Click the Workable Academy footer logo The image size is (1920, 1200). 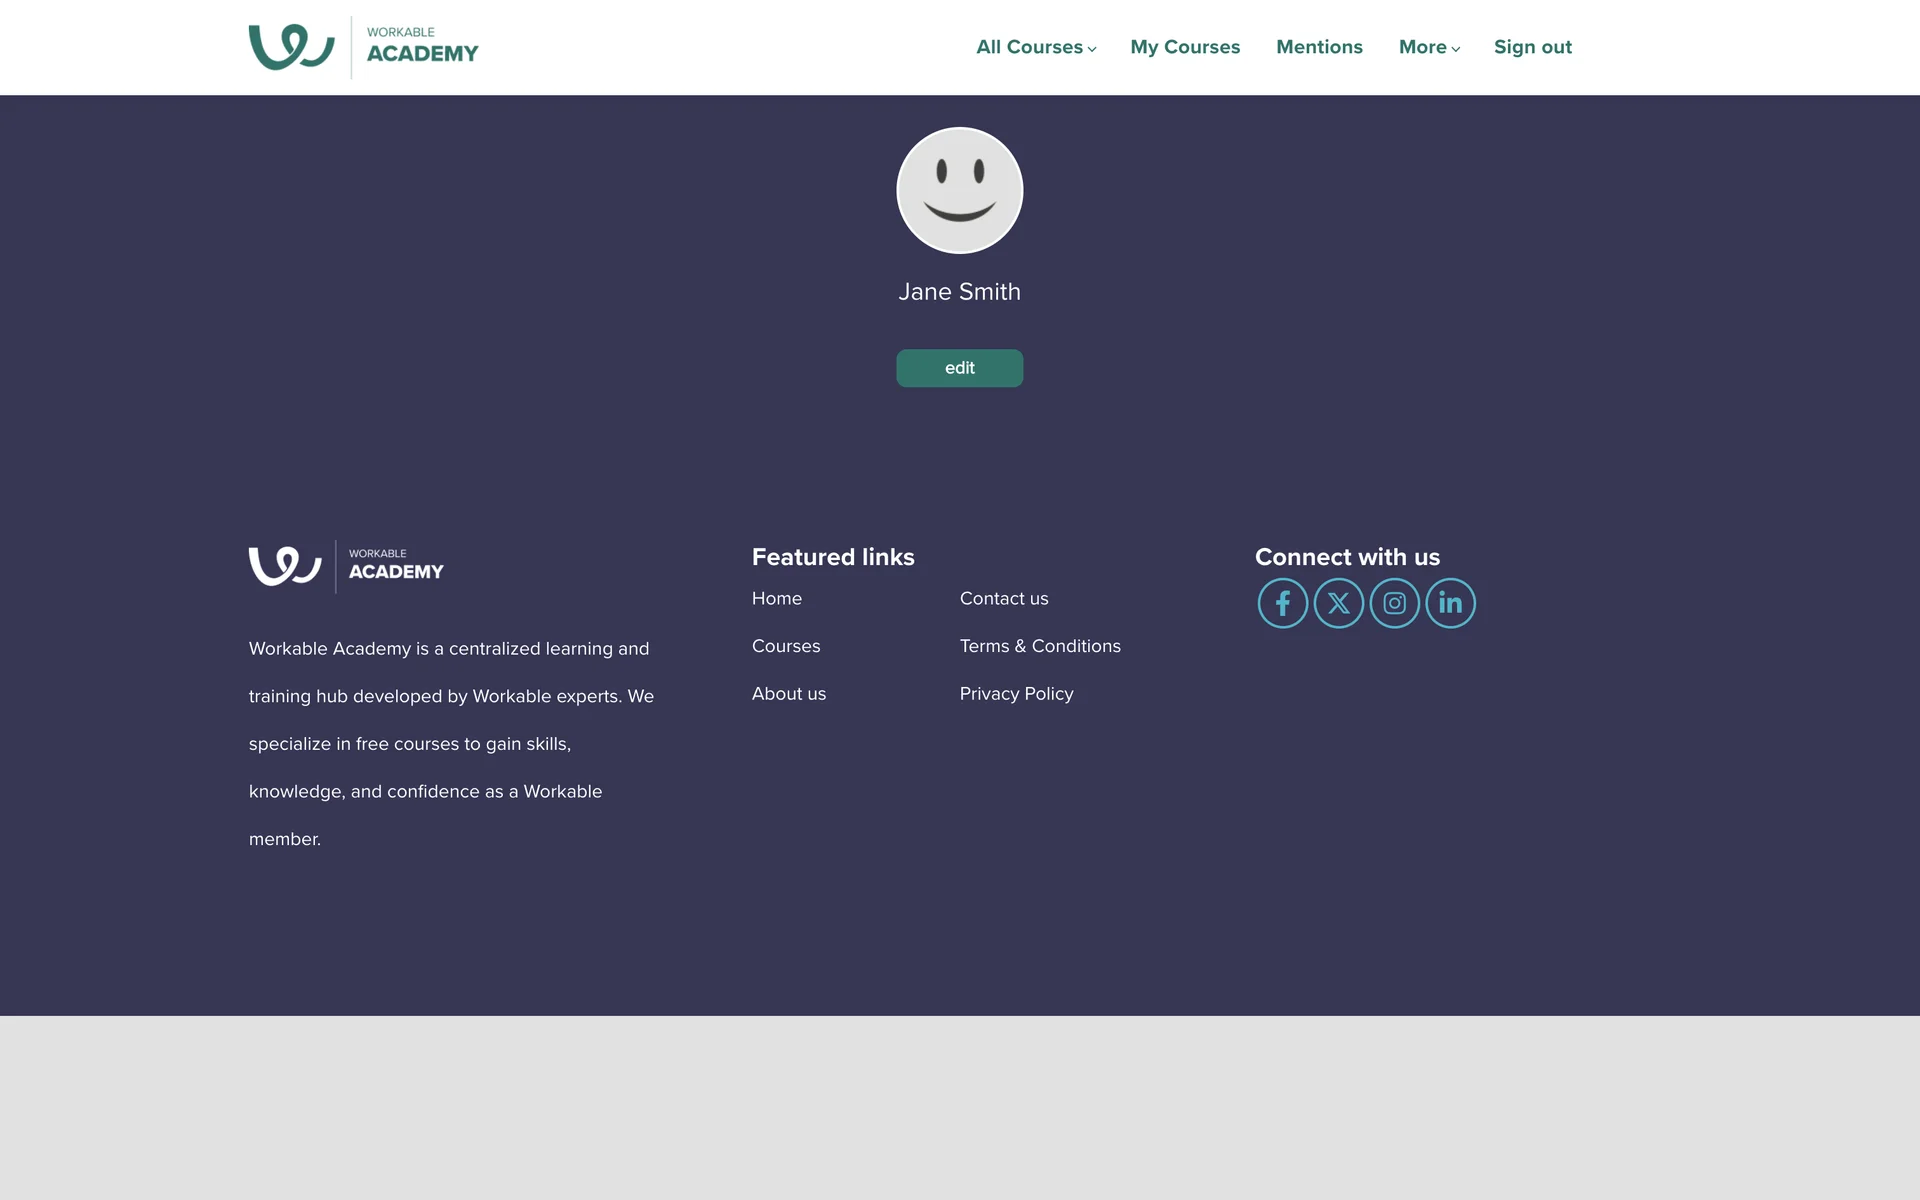point(346,566)
